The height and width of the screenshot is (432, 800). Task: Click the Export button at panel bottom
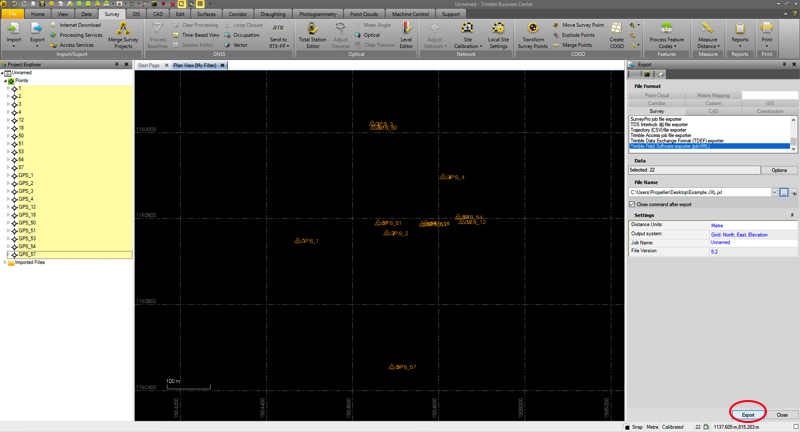(747, 415)
